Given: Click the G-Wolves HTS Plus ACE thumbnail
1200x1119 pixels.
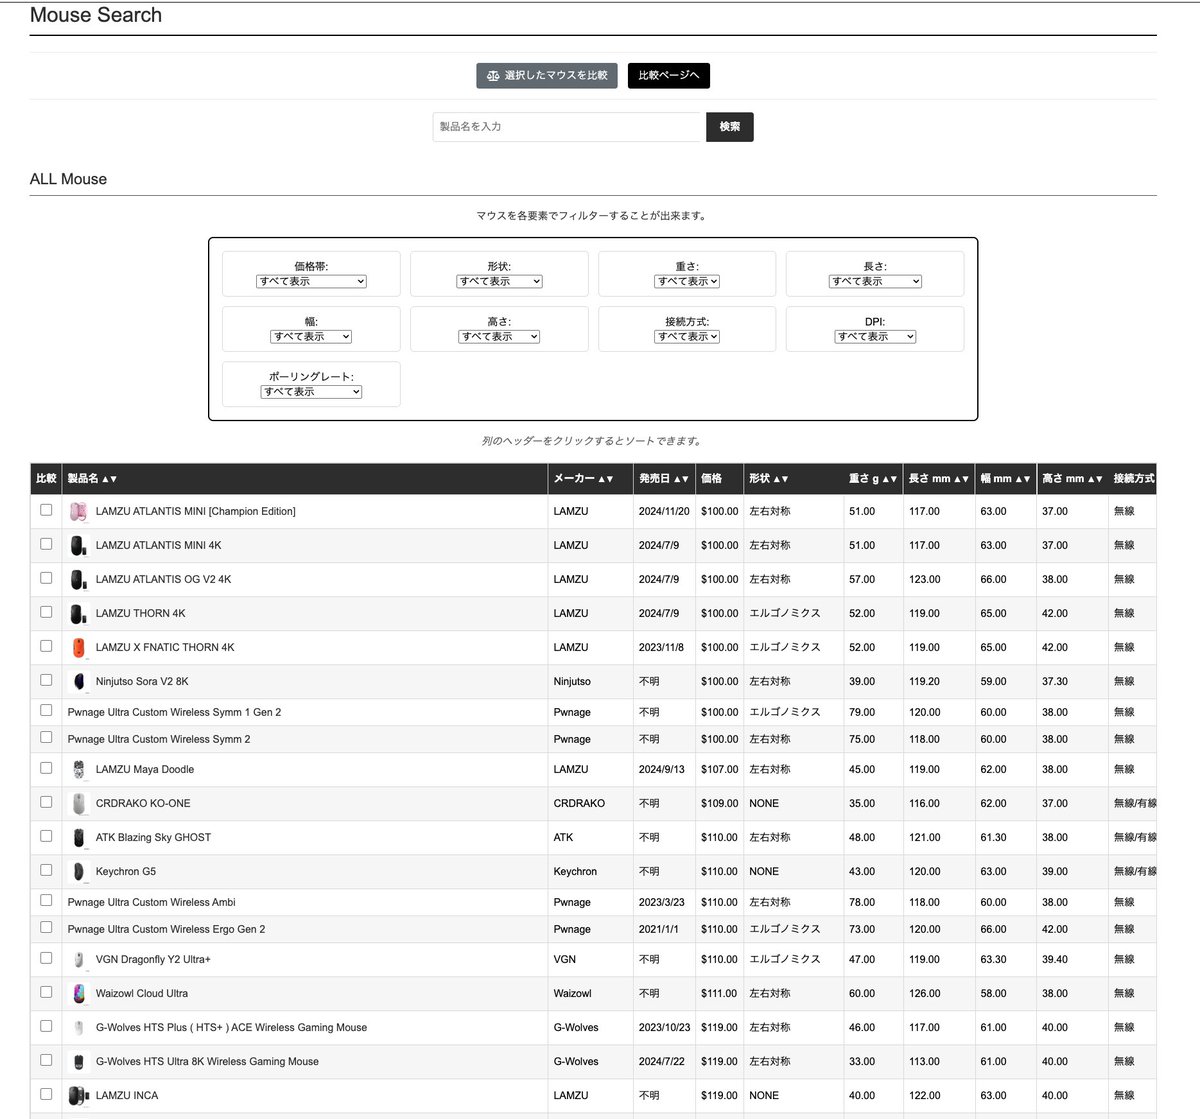Looking at the screenshot, I should point(78,1028).
